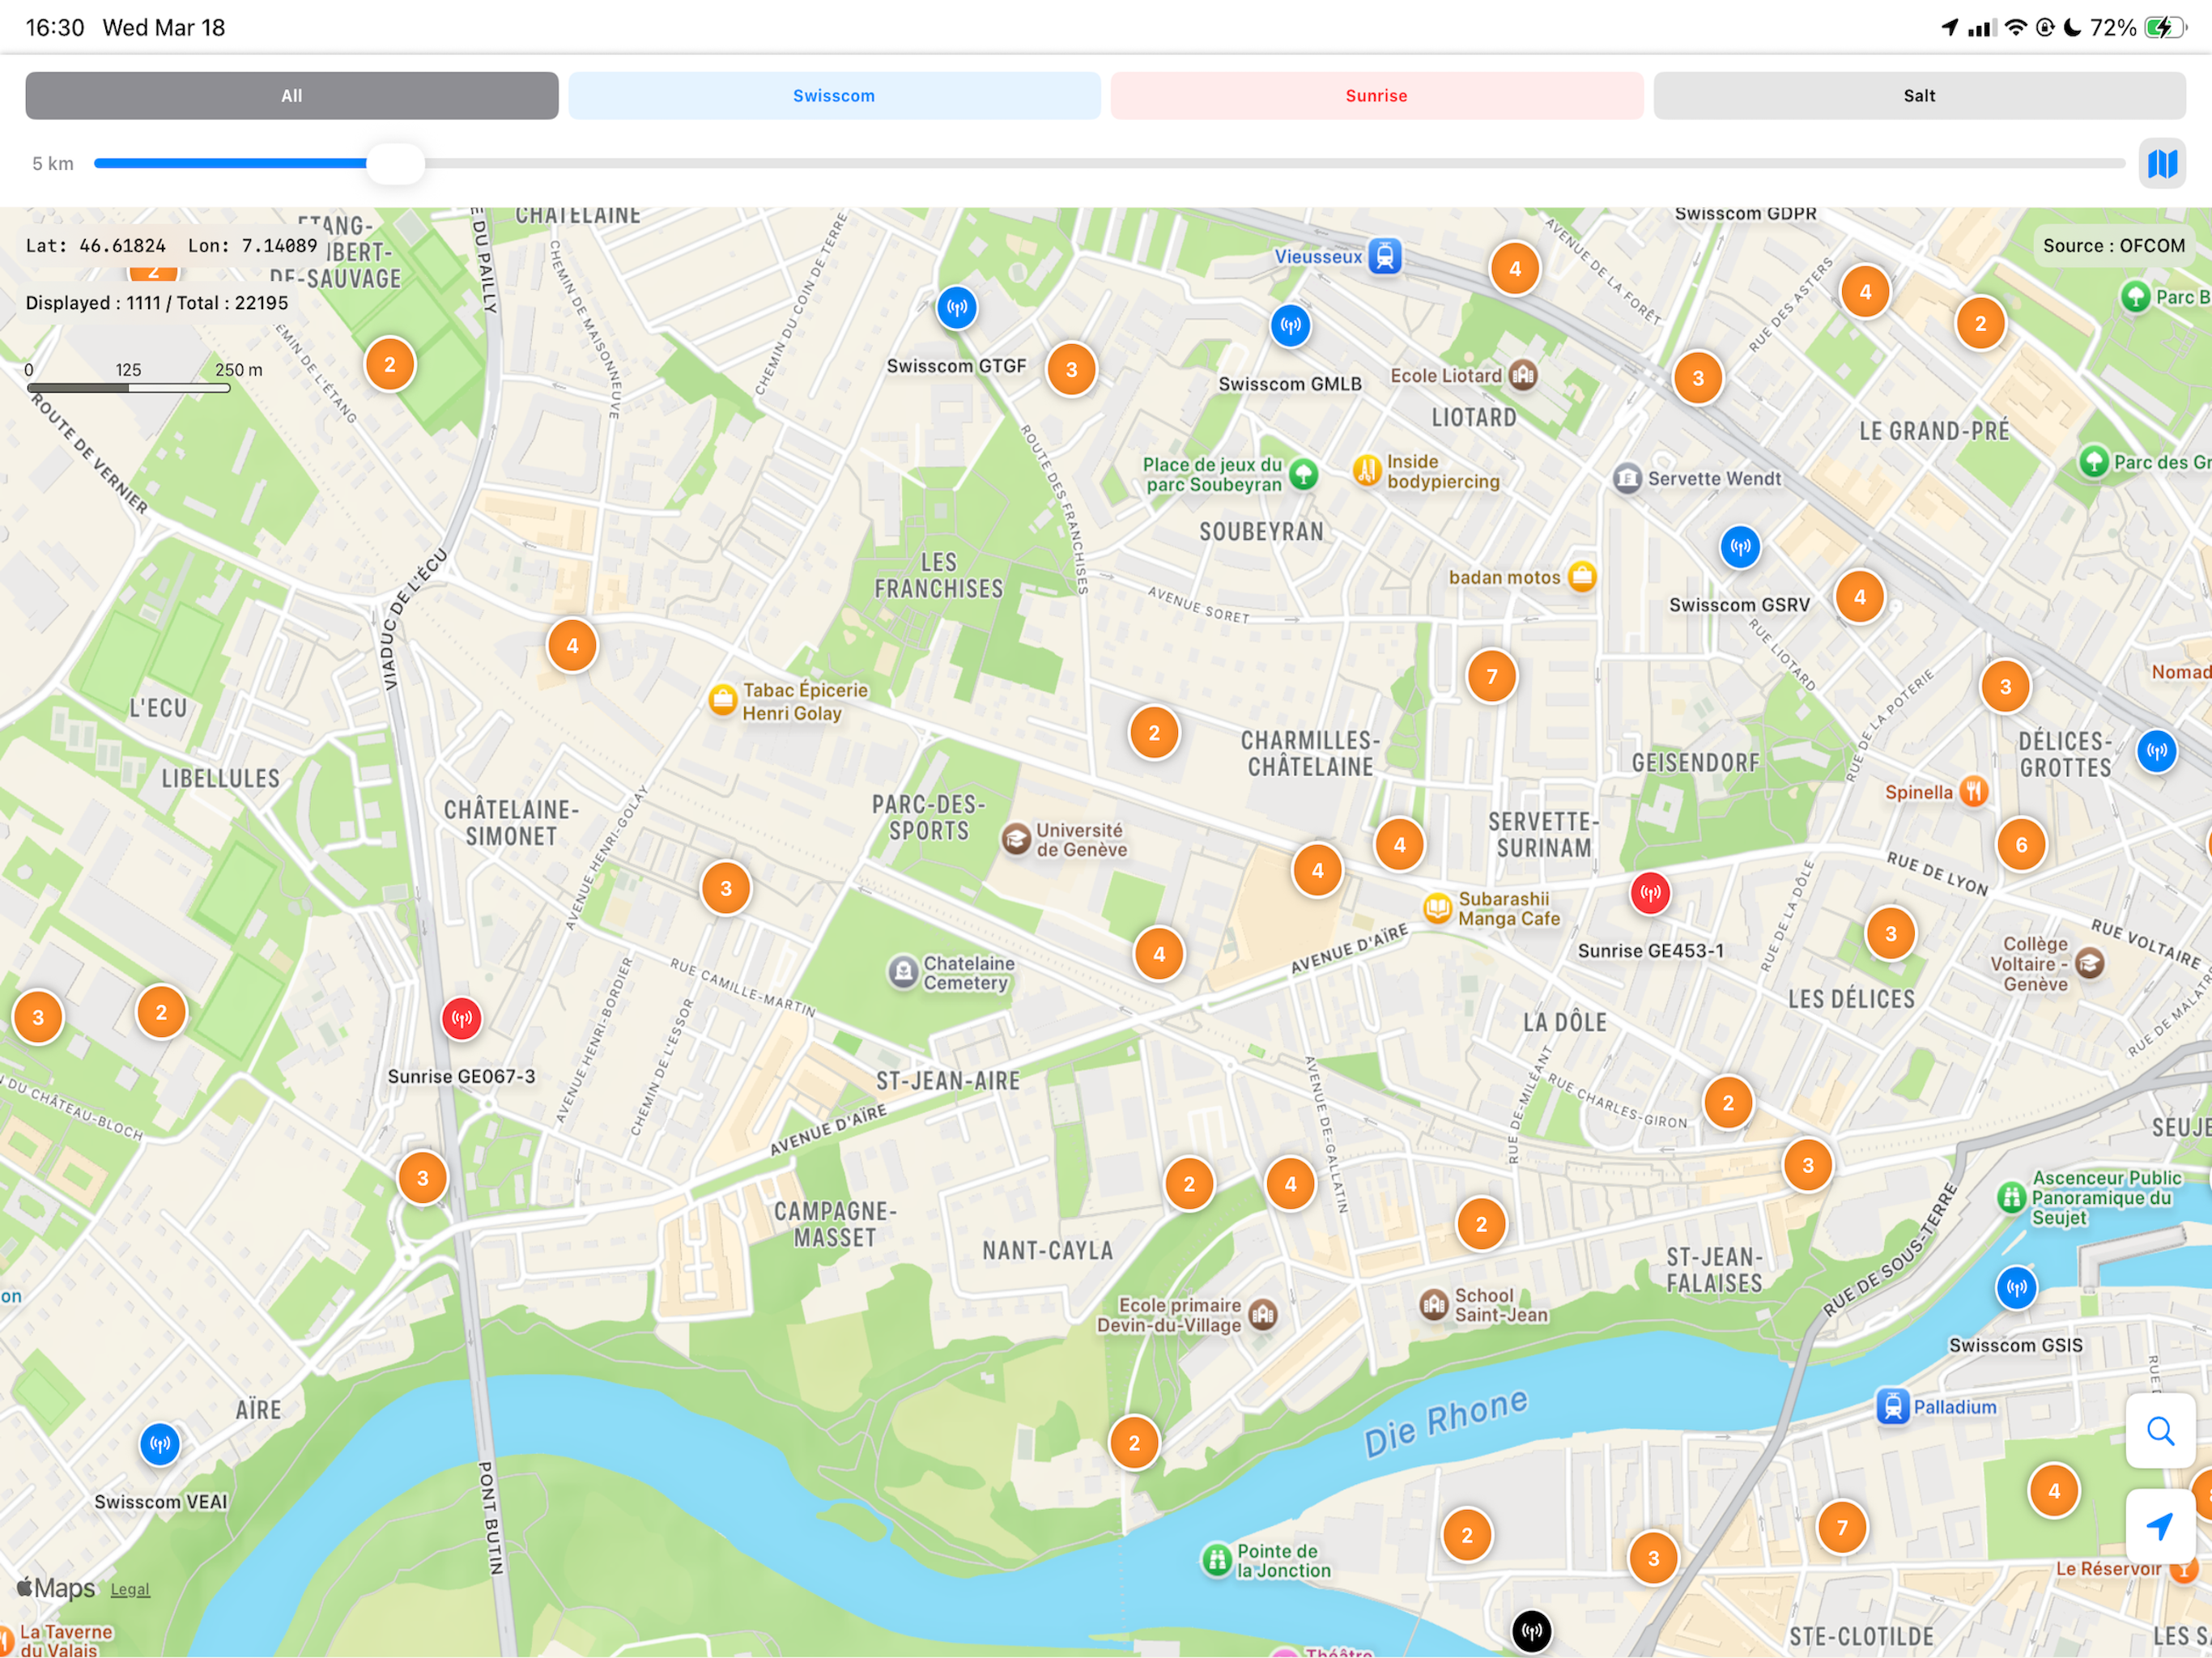2212x1658 pixels.
Task: Tap the 5 km radius label
Action: click(x=53, y=163)
